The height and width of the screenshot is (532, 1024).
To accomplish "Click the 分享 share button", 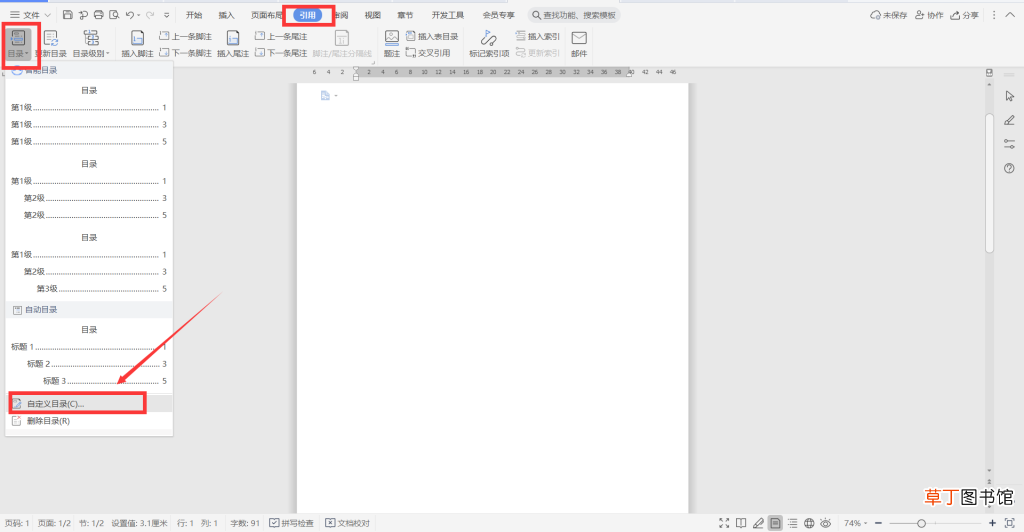I will [965, 15].
